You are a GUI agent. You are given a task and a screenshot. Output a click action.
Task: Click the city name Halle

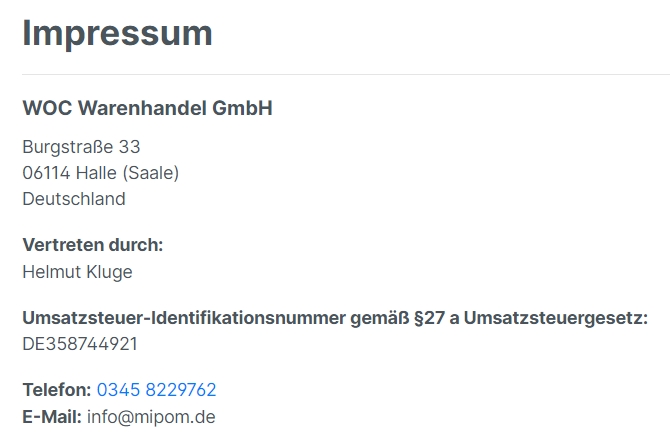point(96,173)
